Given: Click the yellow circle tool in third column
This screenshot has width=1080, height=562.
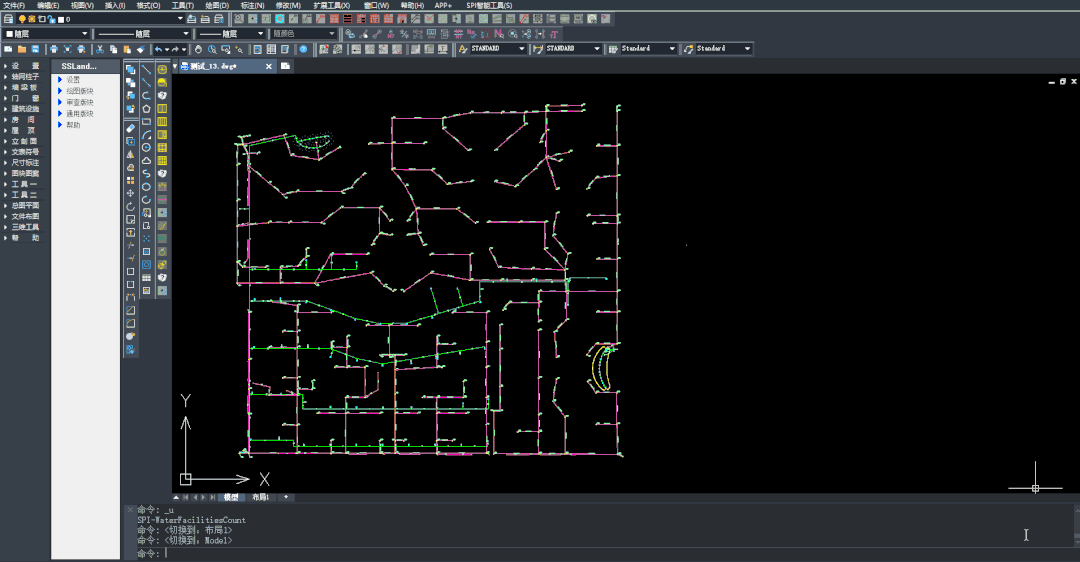Looking at the screenshot, I should (x=162, y=70).
